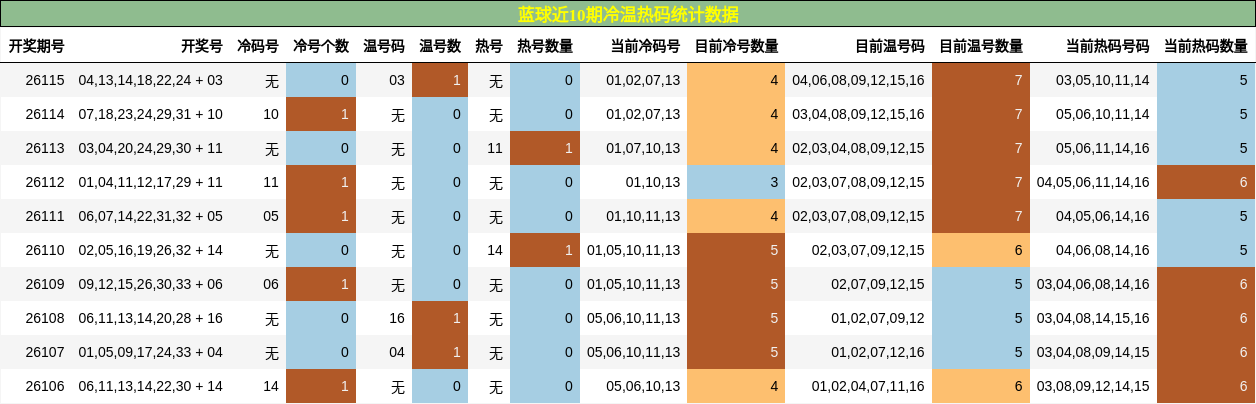Click hot codes 04,06,08,14,16
This screenshot has height=404, width=1256.
click(x=1103, y=250)
